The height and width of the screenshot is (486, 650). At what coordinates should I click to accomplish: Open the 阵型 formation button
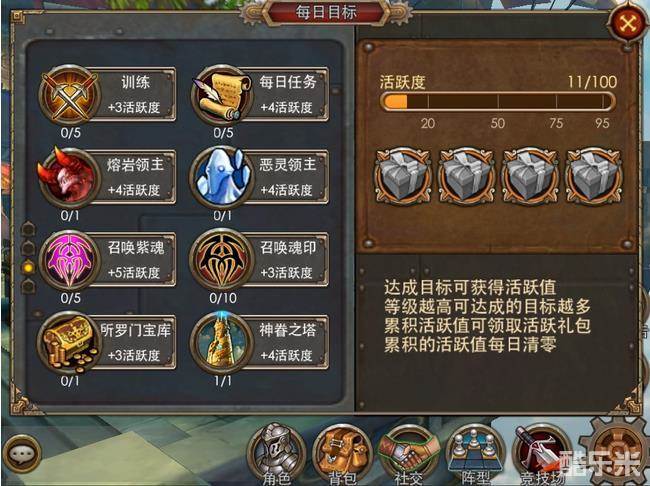coord(475,455)
